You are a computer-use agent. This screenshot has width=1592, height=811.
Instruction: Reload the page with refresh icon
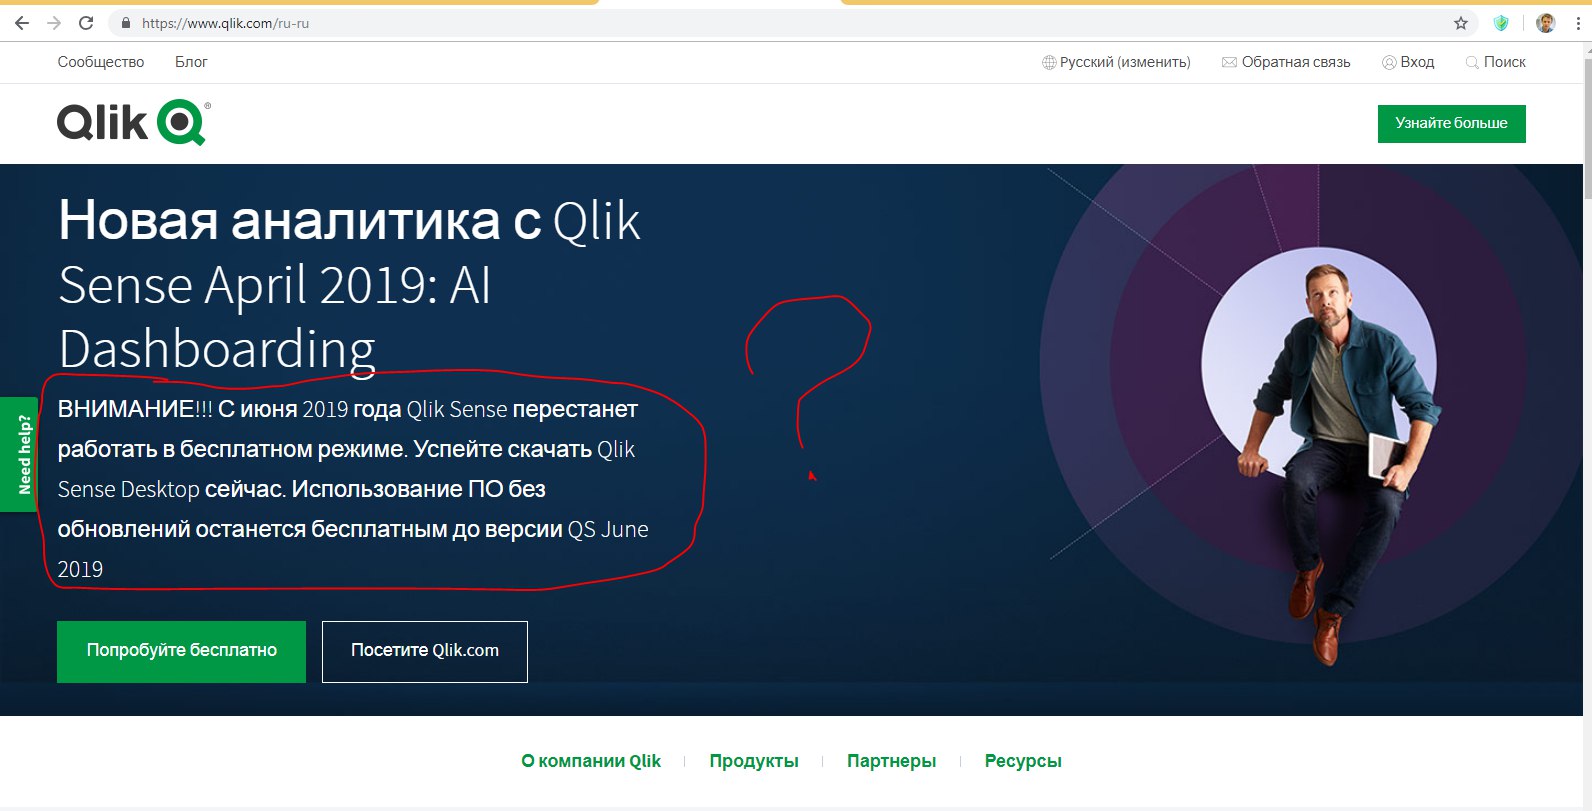[86, 23]
